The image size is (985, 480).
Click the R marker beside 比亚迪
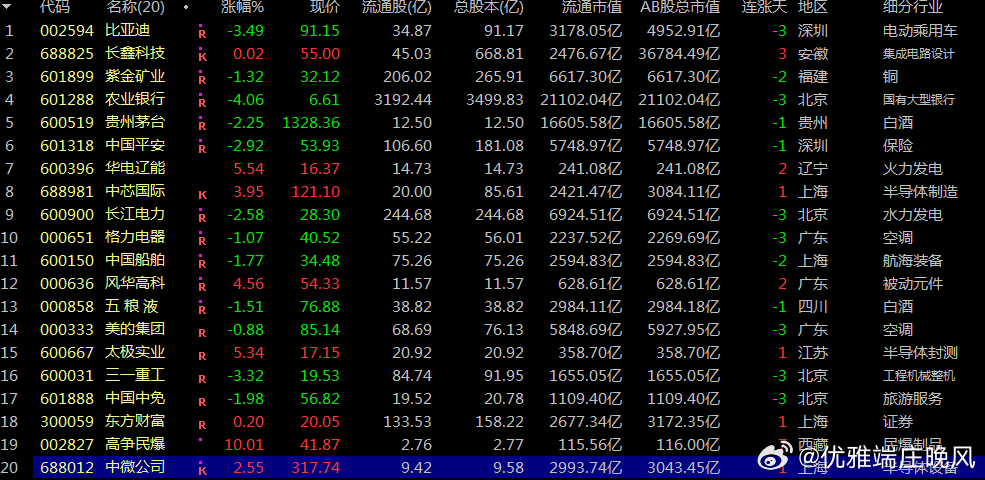202,34
